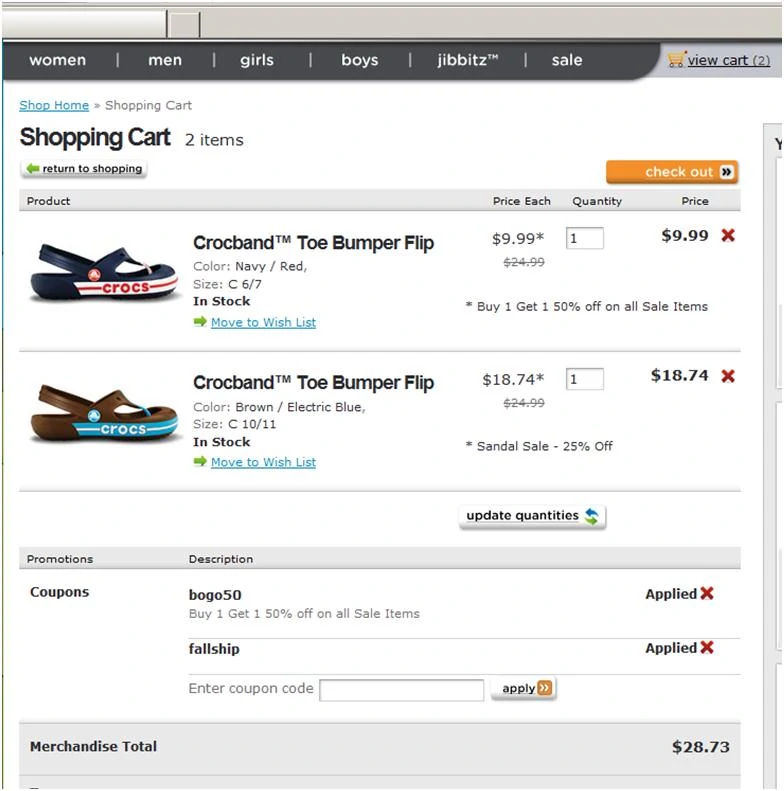
Task: Open the Brown / Electric Blue flip-flop thumbnail
Action: click(x=104, y=413)
